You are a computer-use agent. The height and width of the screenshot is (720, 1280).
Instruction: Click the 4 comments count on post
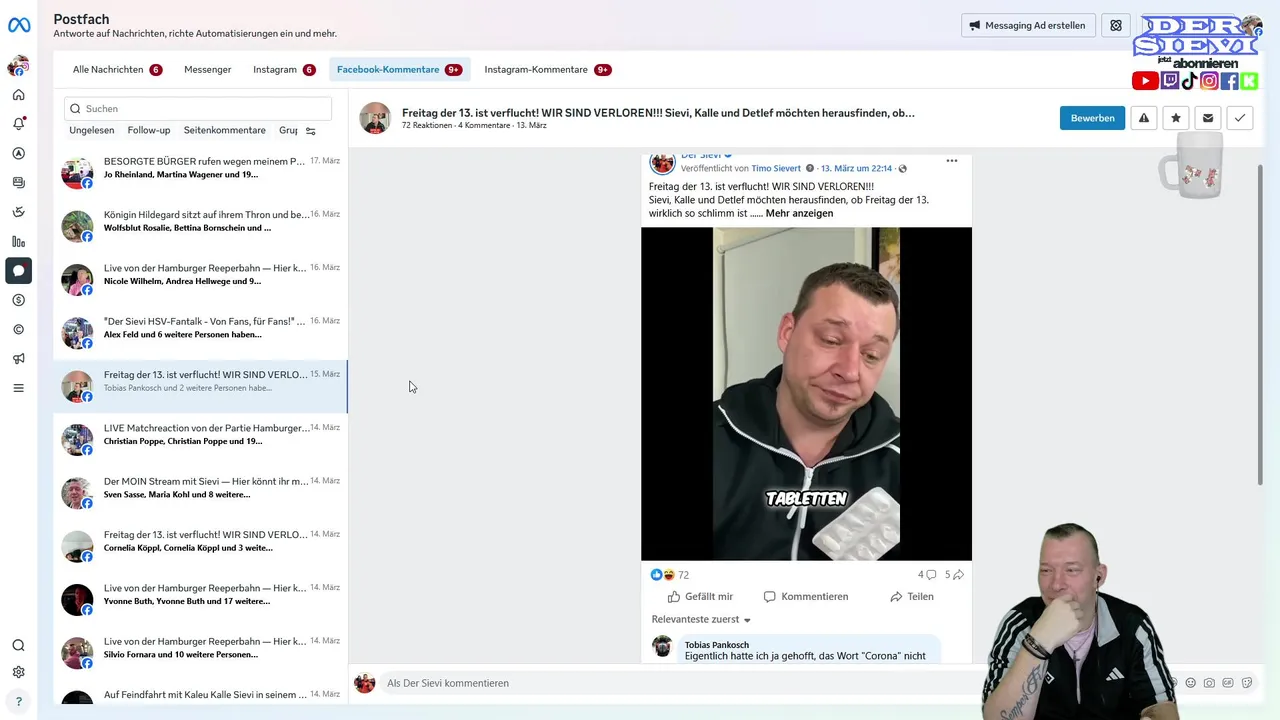tap(927, 575)
